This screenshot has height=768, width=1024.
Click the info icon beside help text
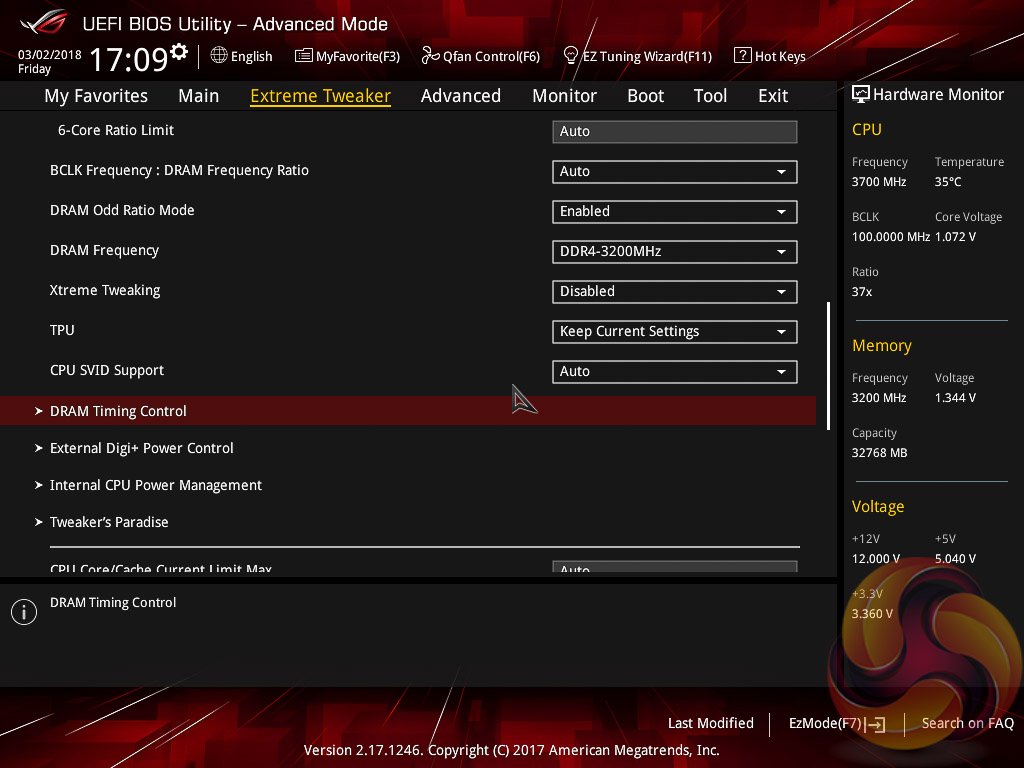pyautogui.click(x=24, y=612)
